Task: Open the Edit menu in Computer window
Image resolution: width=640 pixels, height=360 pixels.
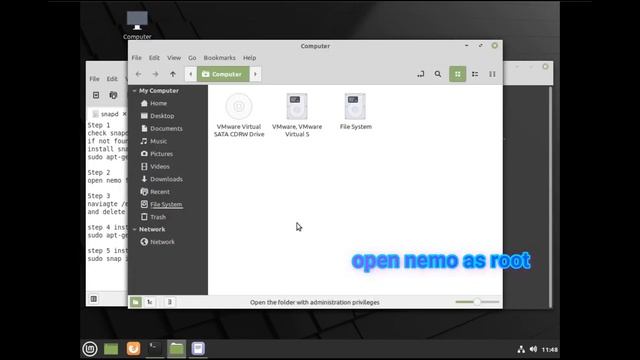Action: point(154,58)
